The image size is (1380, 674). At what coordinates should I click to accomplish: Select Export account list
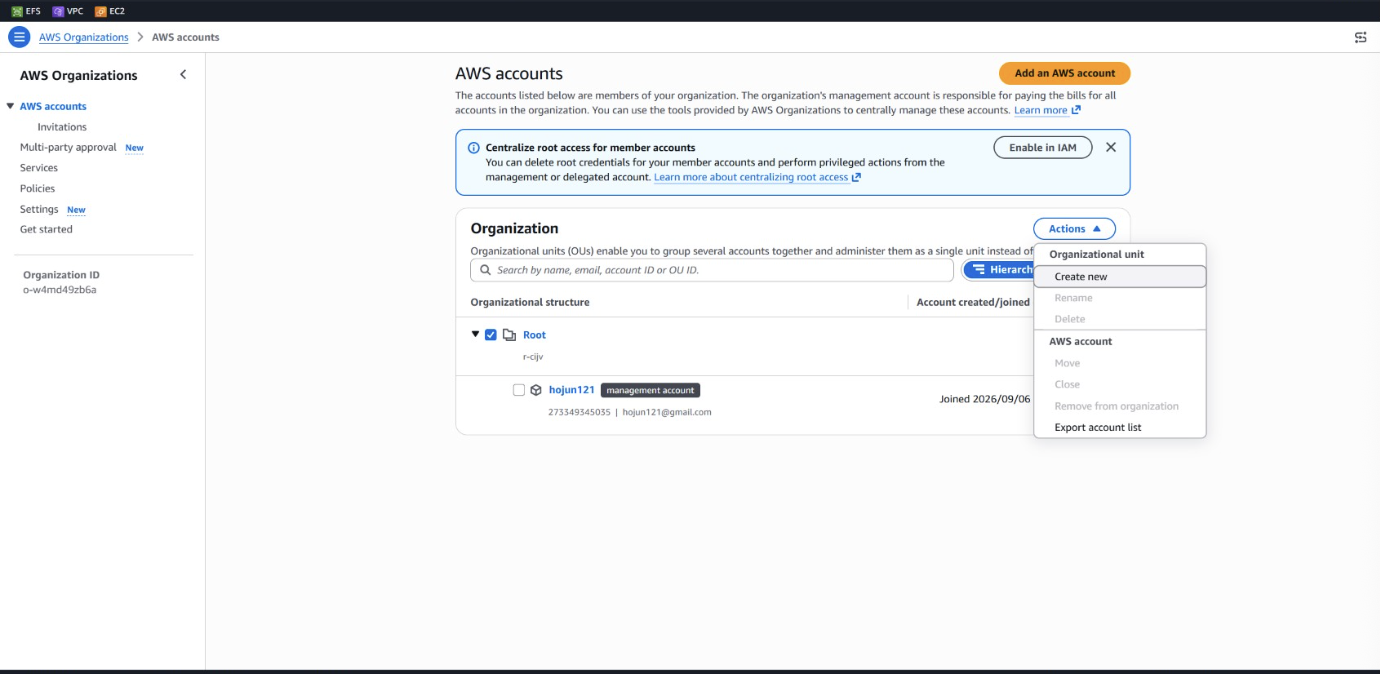pyautogui.click(x=1120, y=428)
